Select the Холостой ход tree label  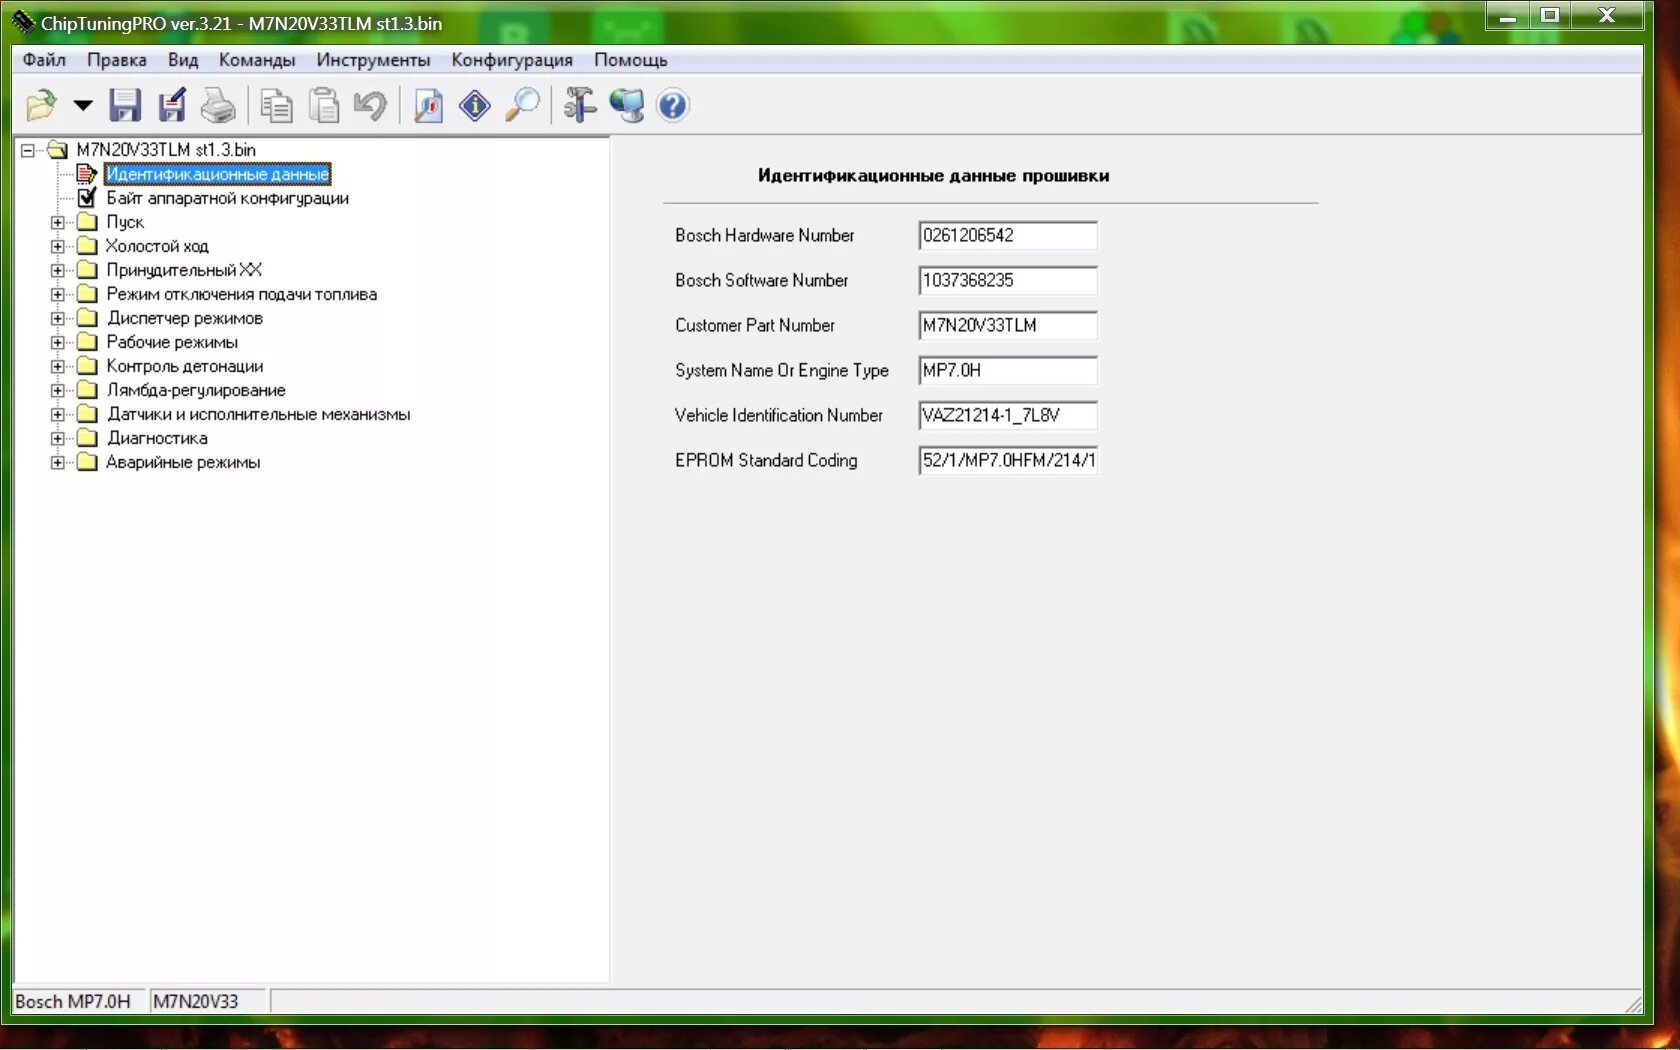157,246
